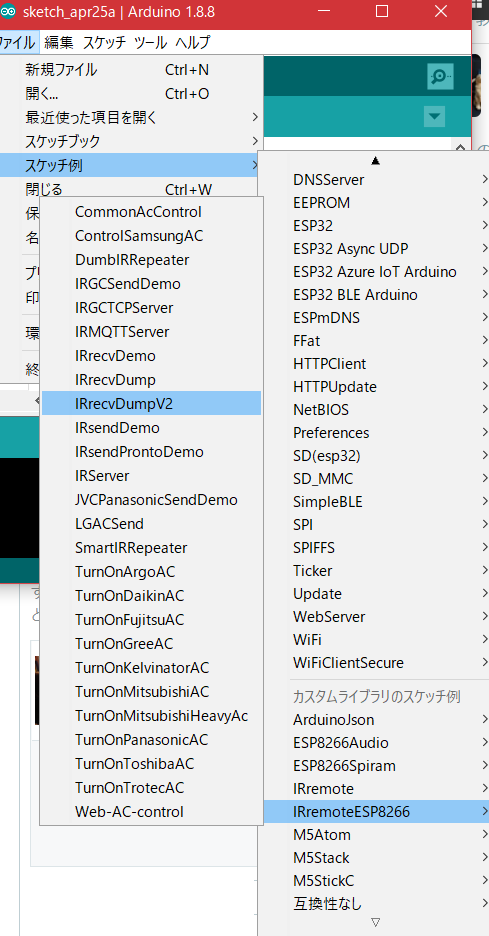The height and width of the screenshot is (936, 489).
Task: Open DumbIRRepeater example
Action: pyautogui.click(x=151, y=260)
